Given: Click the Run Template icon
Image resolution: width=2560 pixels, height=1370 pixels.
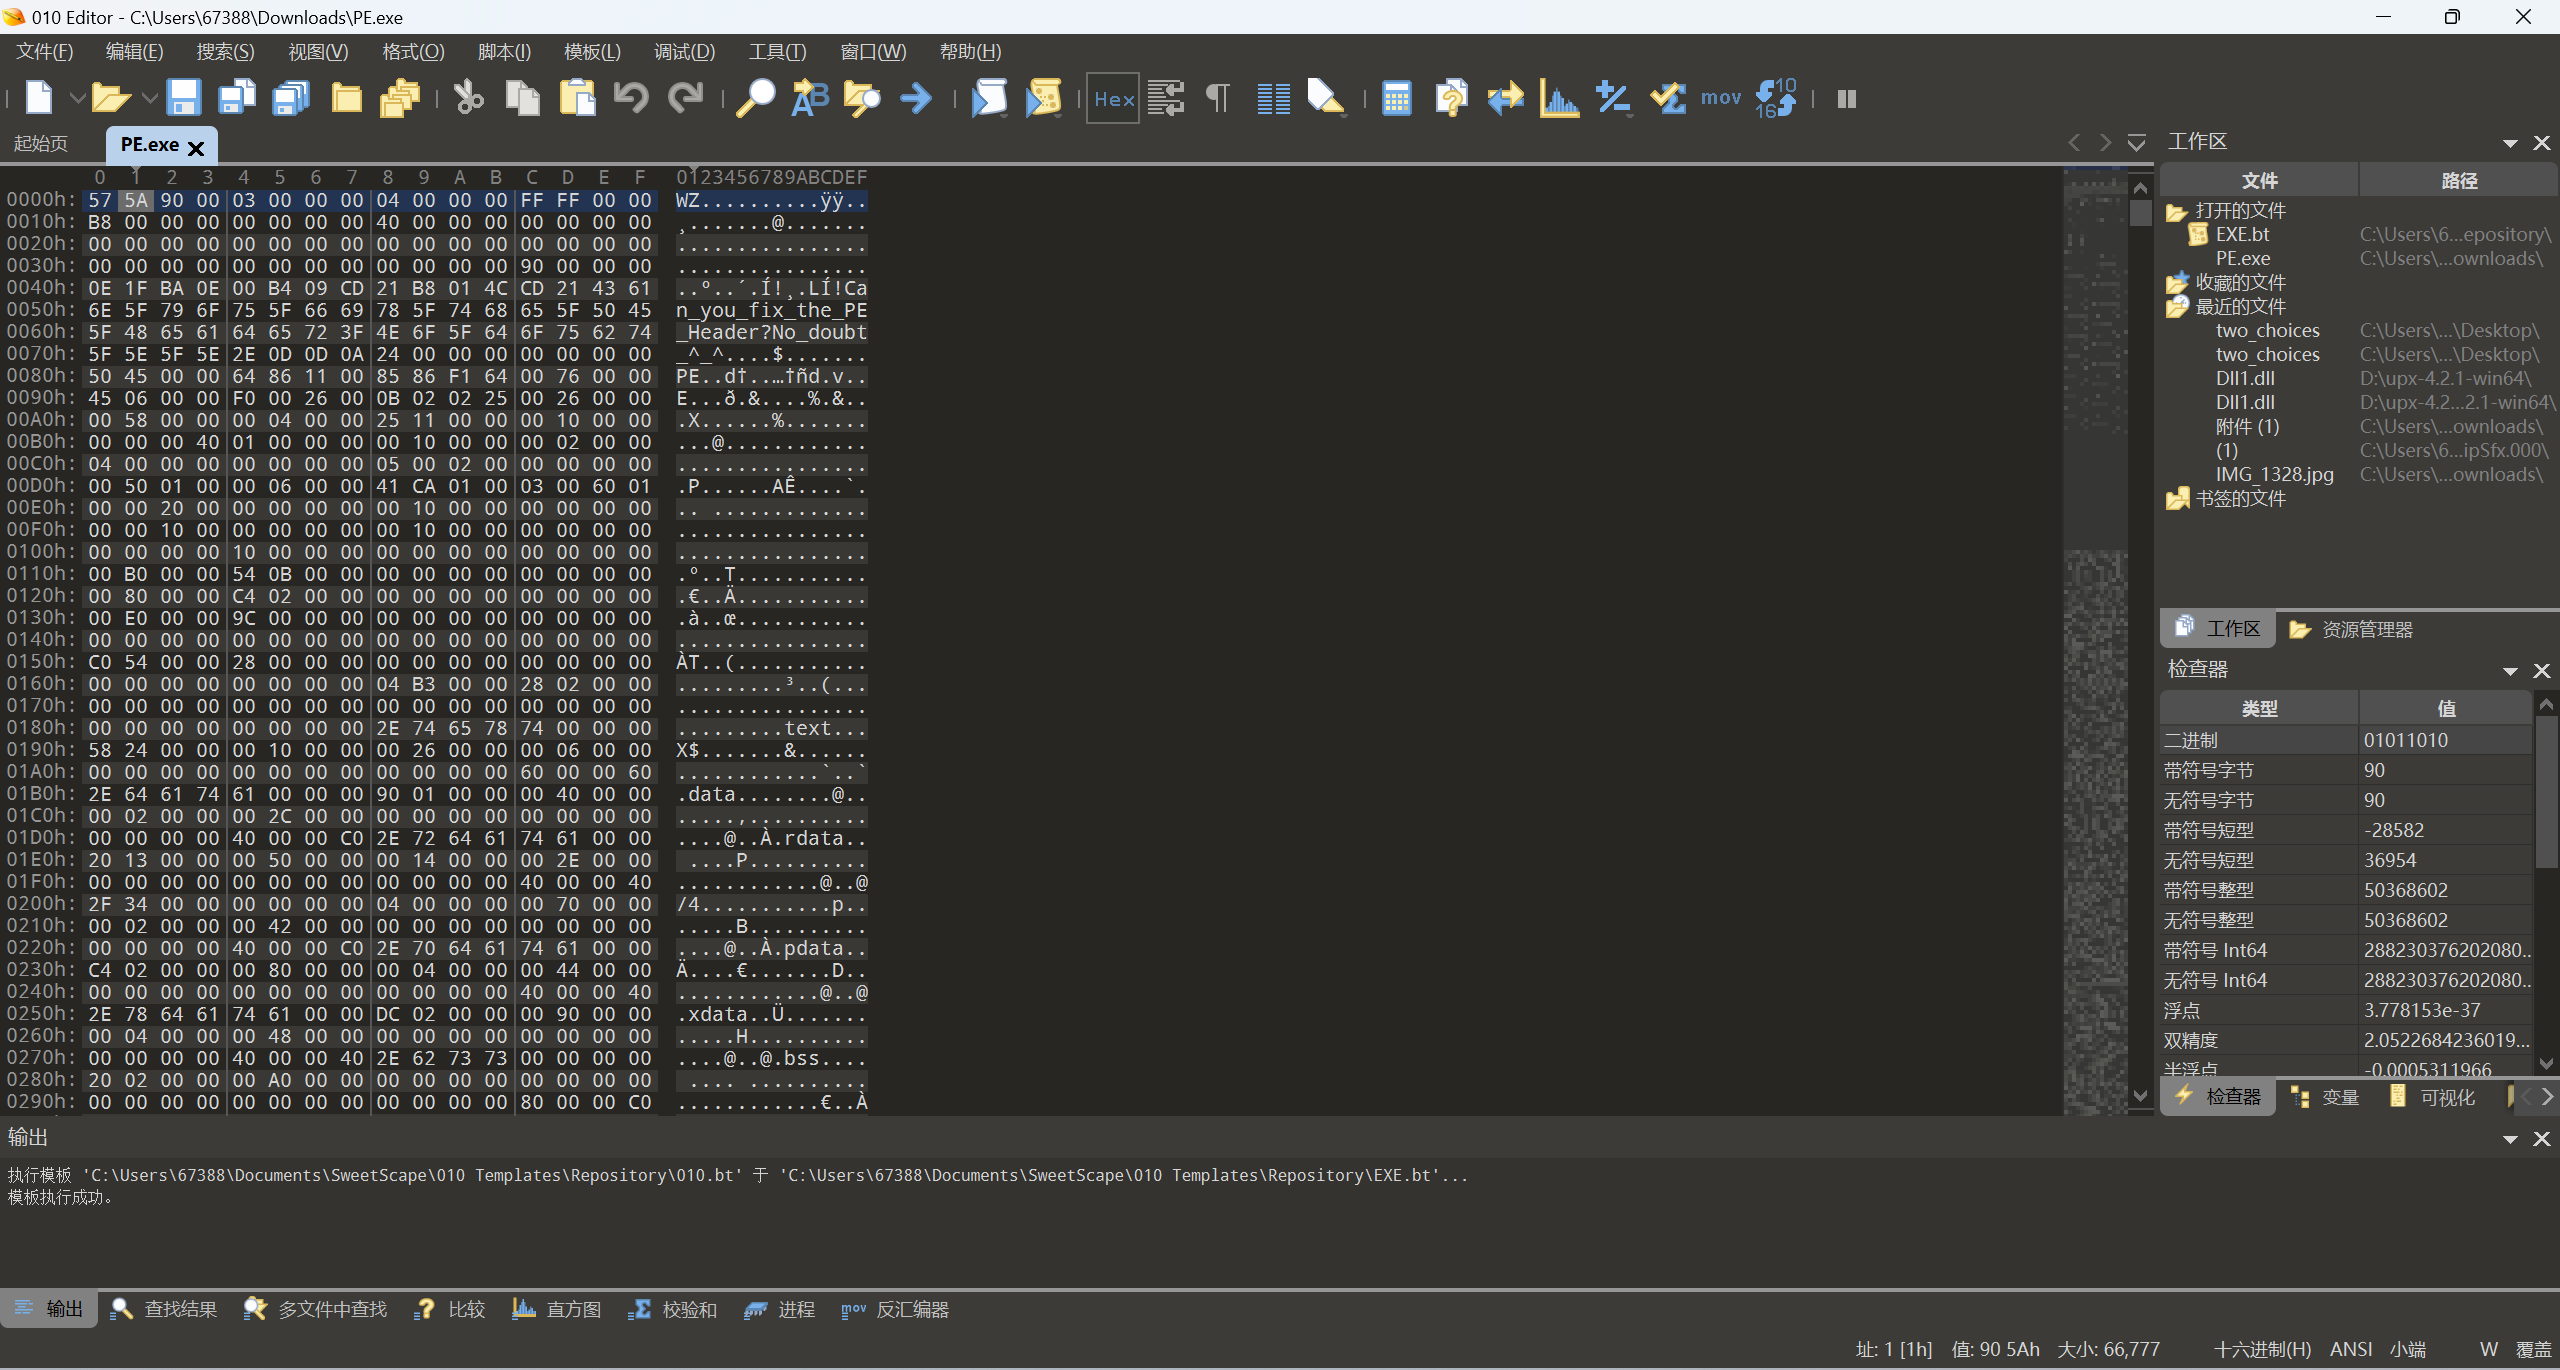Looking at the screenshot, I should [1043, 98].
